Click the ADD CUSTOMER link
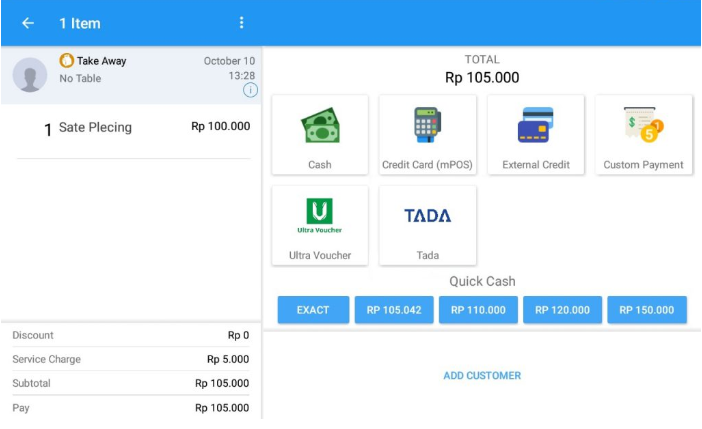The height and width of the screenshot is (429, 702). pyautogui.click(x=482, y=376)
